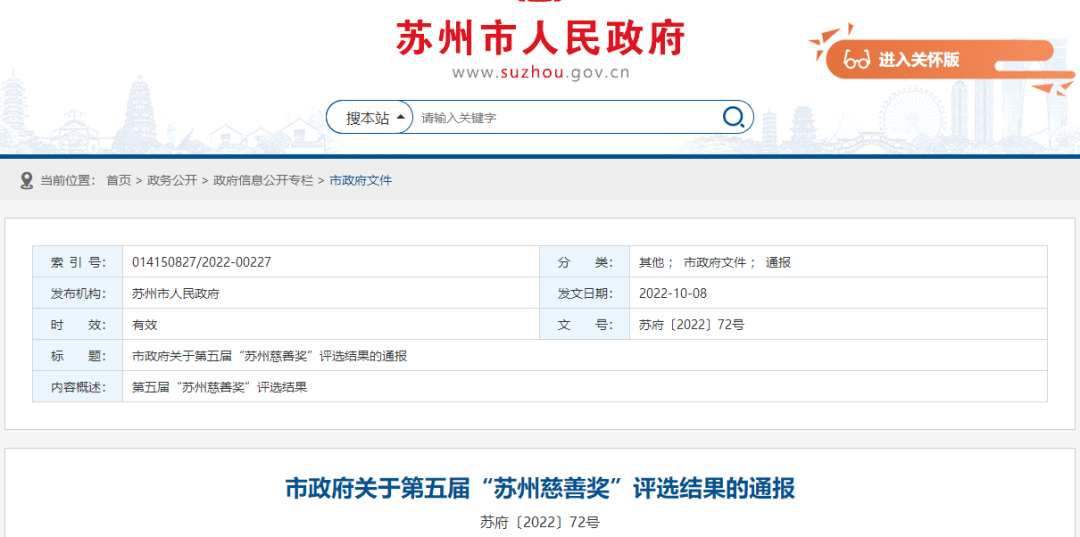Click the magnifying glass search icon

(734, 117)
